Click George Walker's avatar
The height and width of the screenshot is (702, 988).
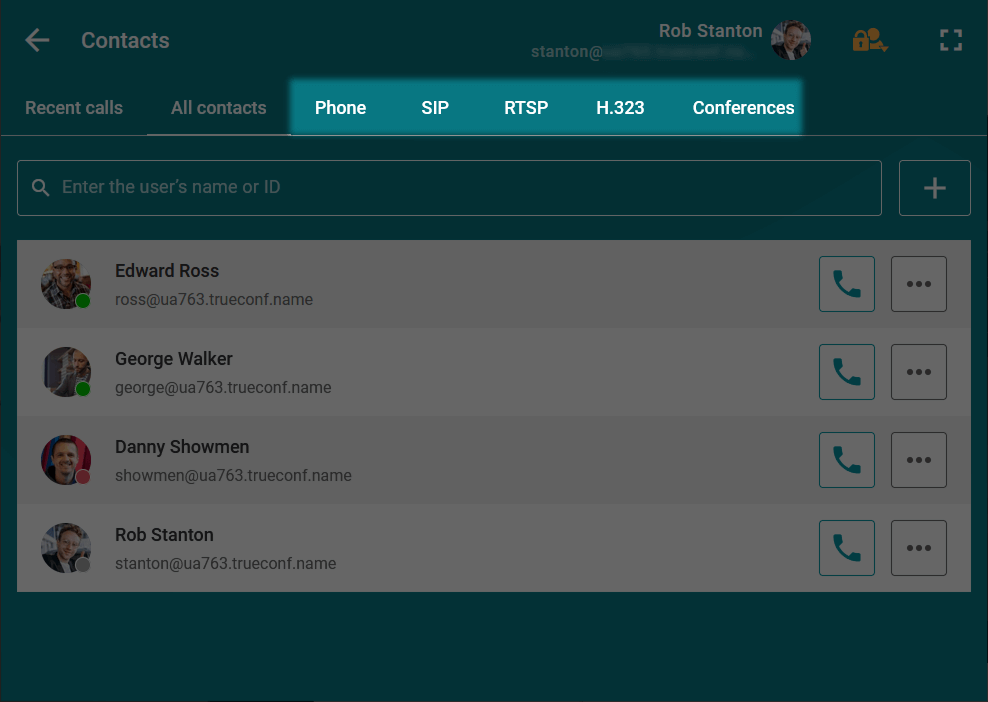pyautogui.click(x=66, y=372)
